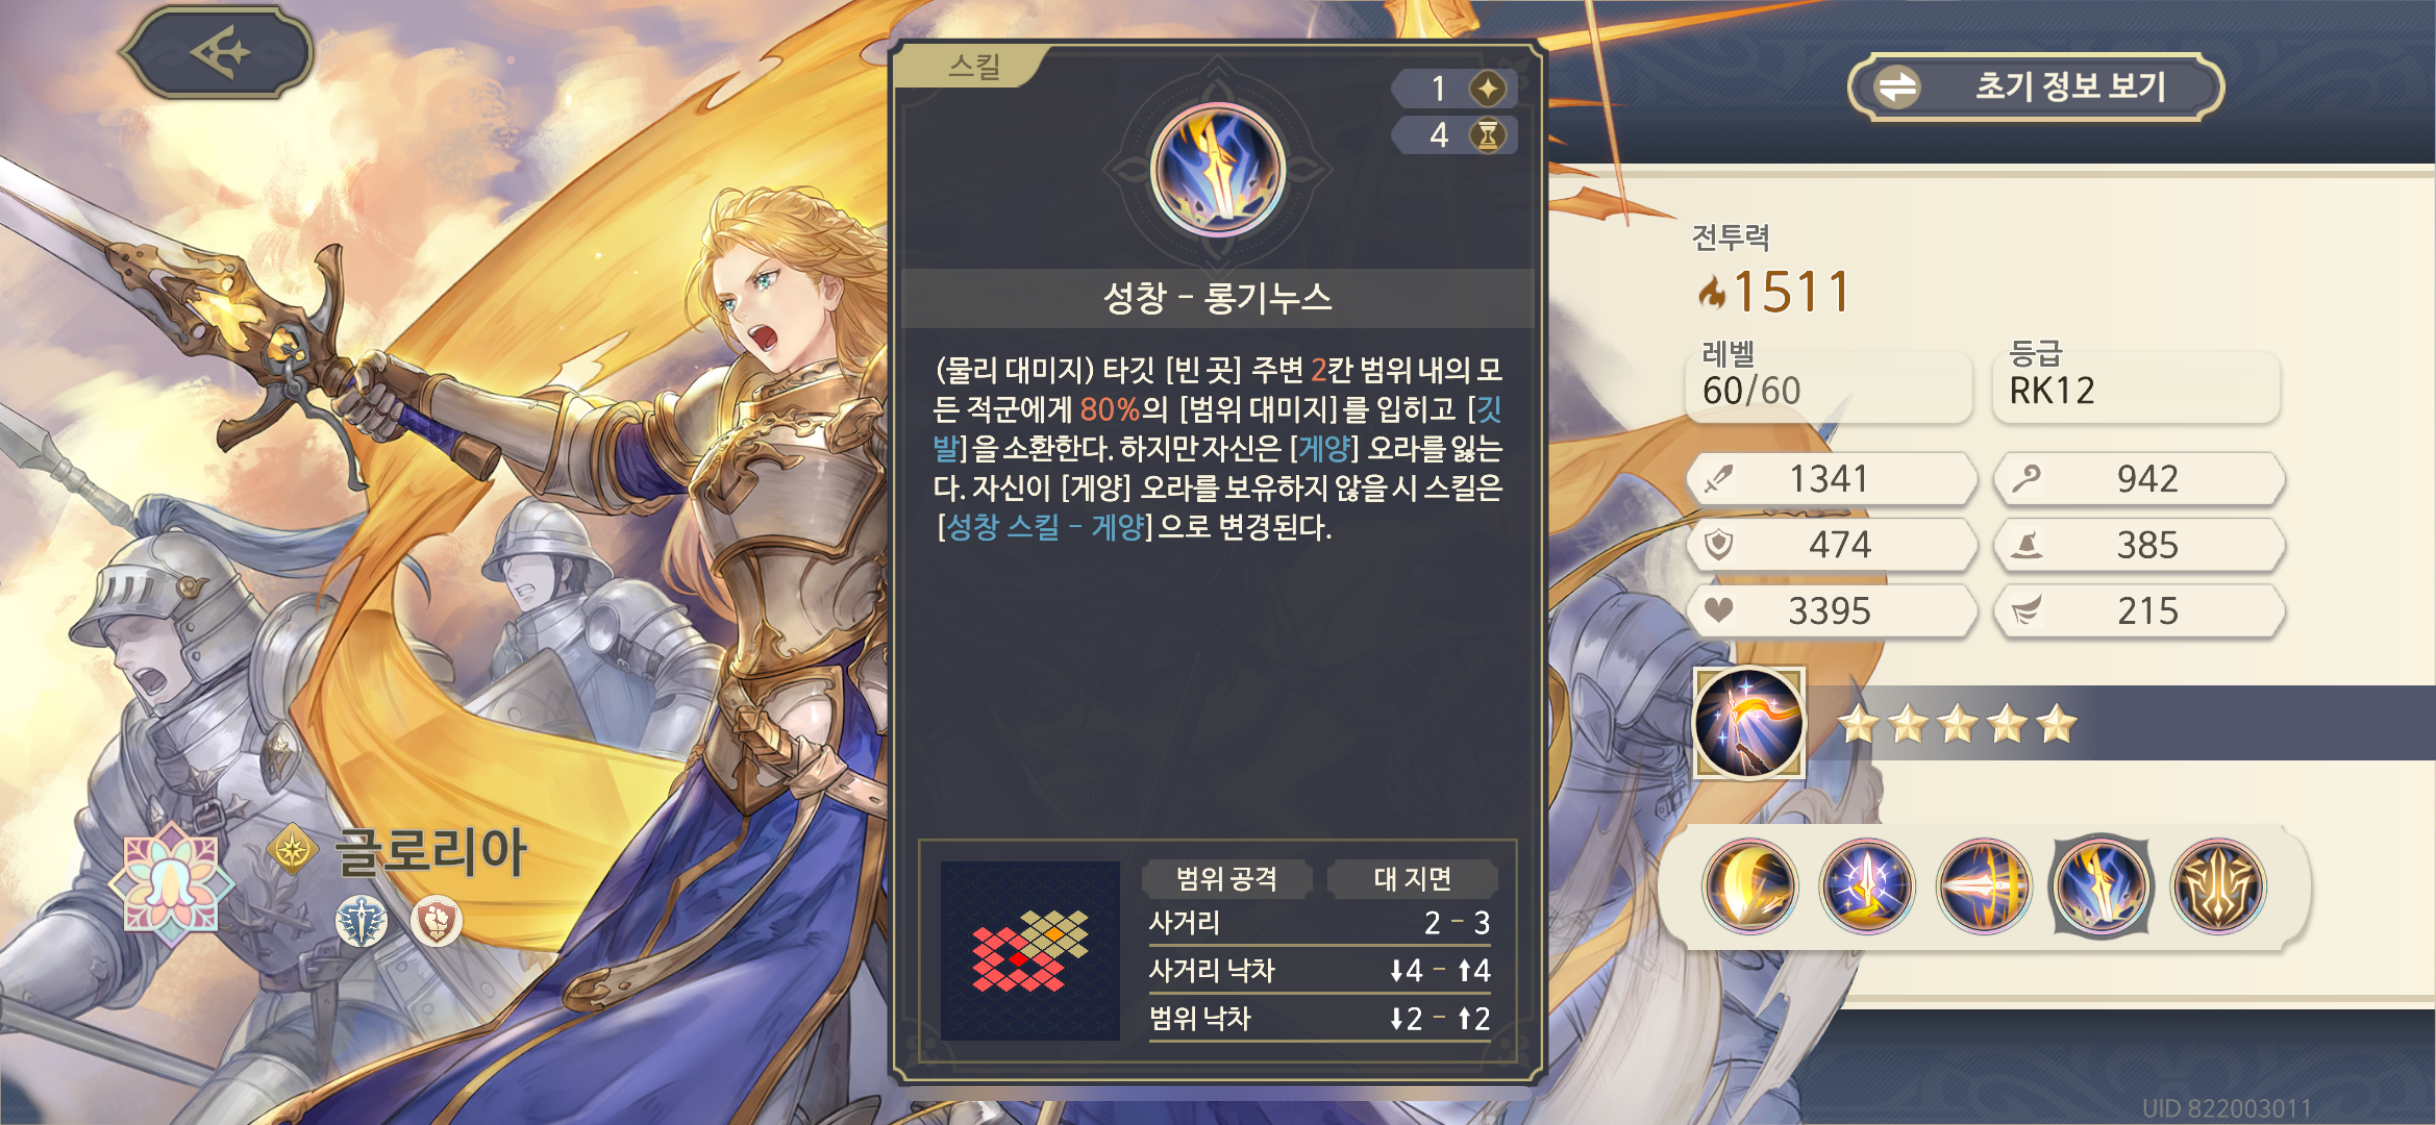Click 초기 정보 보기 toggle button
The width and height of the screenshot is (2436, 1125).
[x=2035, y=87]
